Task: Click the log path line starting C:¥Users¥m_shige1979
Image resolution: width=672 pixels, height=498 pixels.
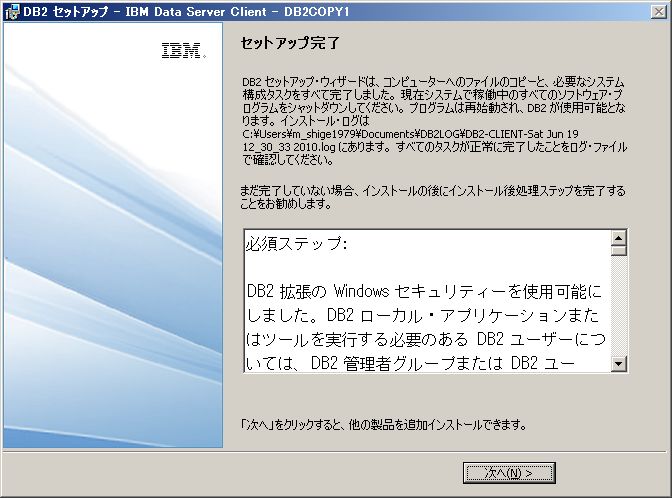Action: coord(410,134)
